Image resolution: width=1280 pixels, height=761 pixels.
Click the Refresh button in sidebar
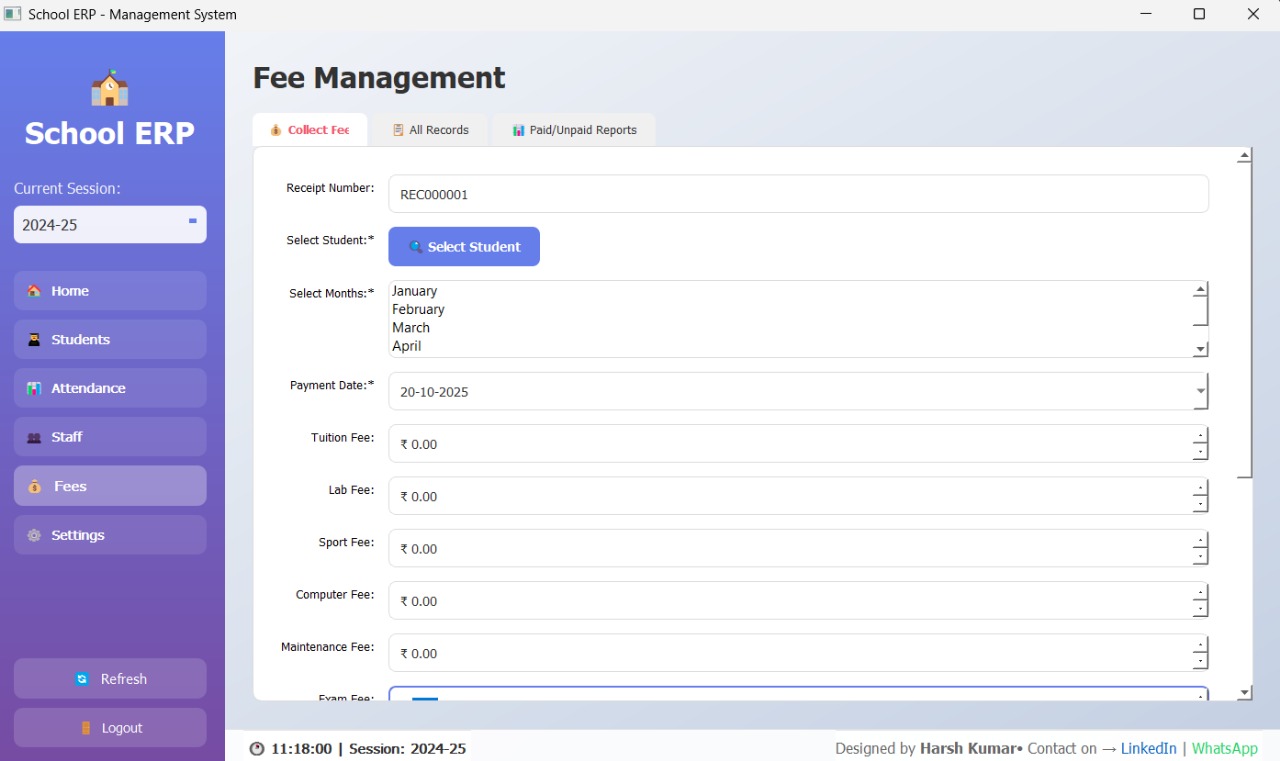point(110,679)
